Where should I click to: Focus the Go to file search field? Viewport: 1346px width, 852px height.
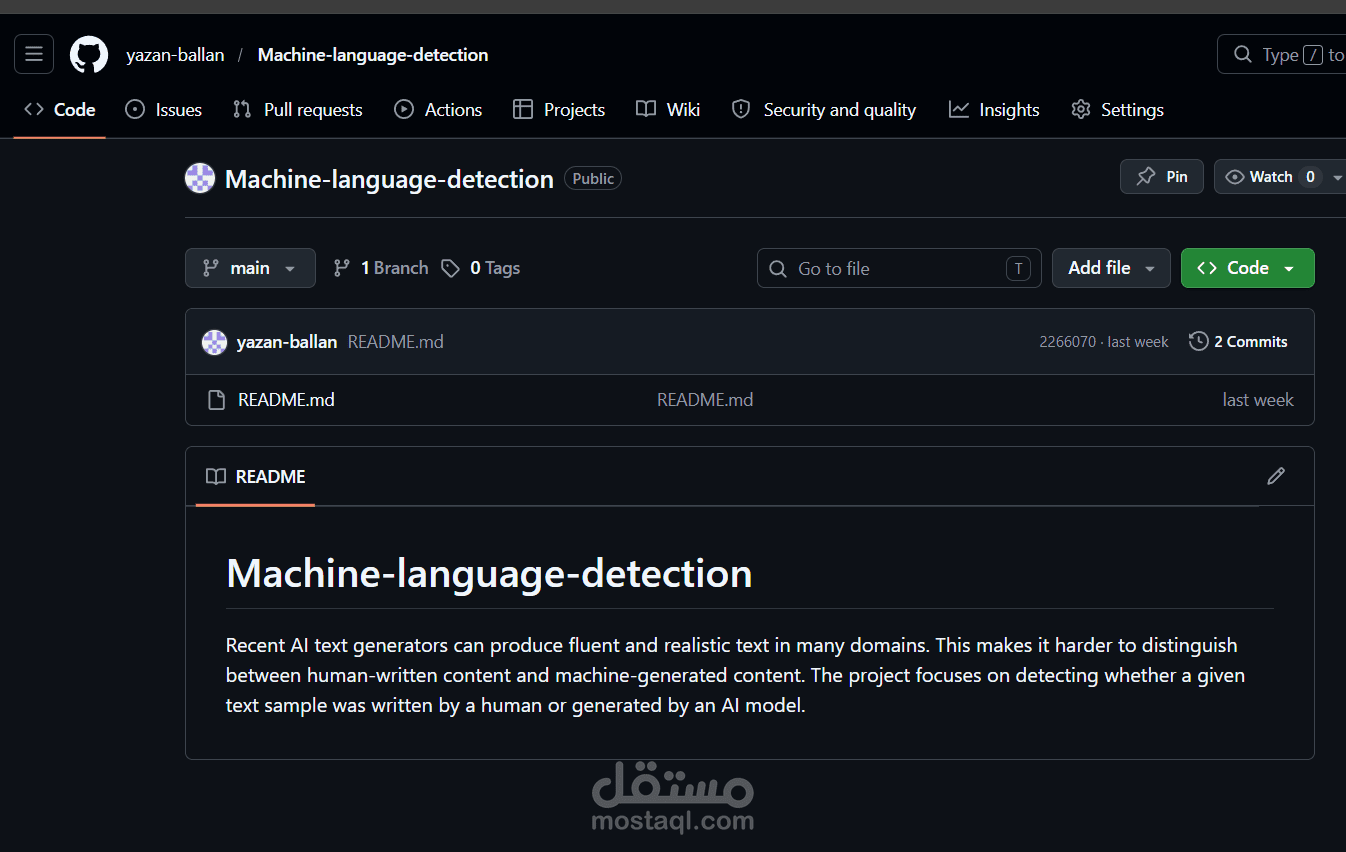tap(899, 268)
